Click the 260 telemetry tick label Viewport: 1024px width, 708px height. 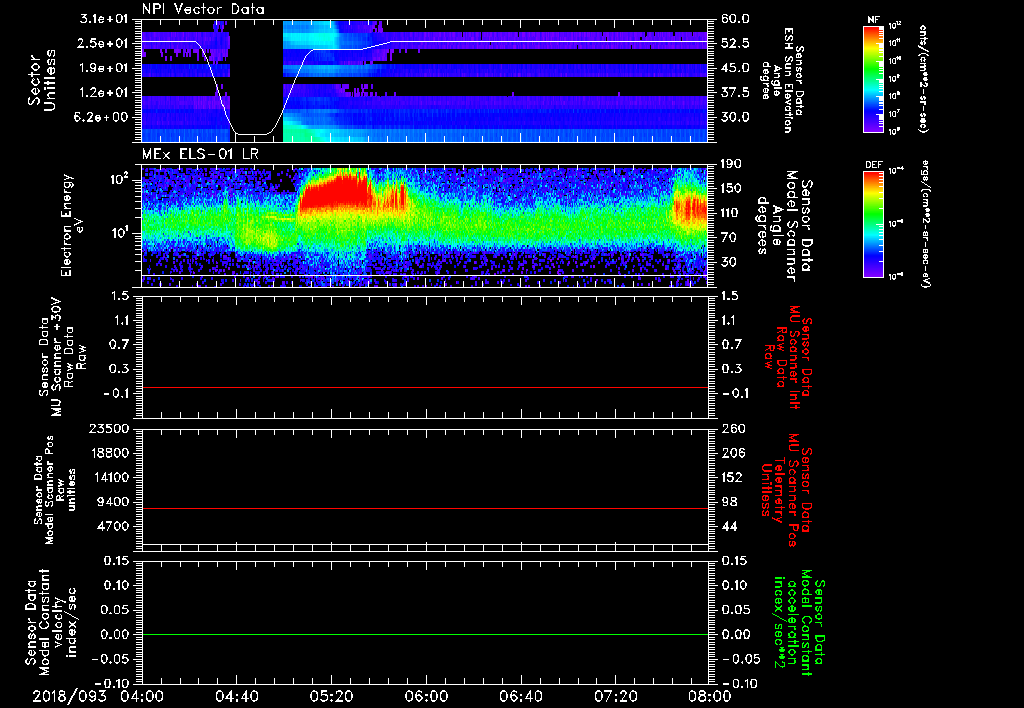coord(731,429)
